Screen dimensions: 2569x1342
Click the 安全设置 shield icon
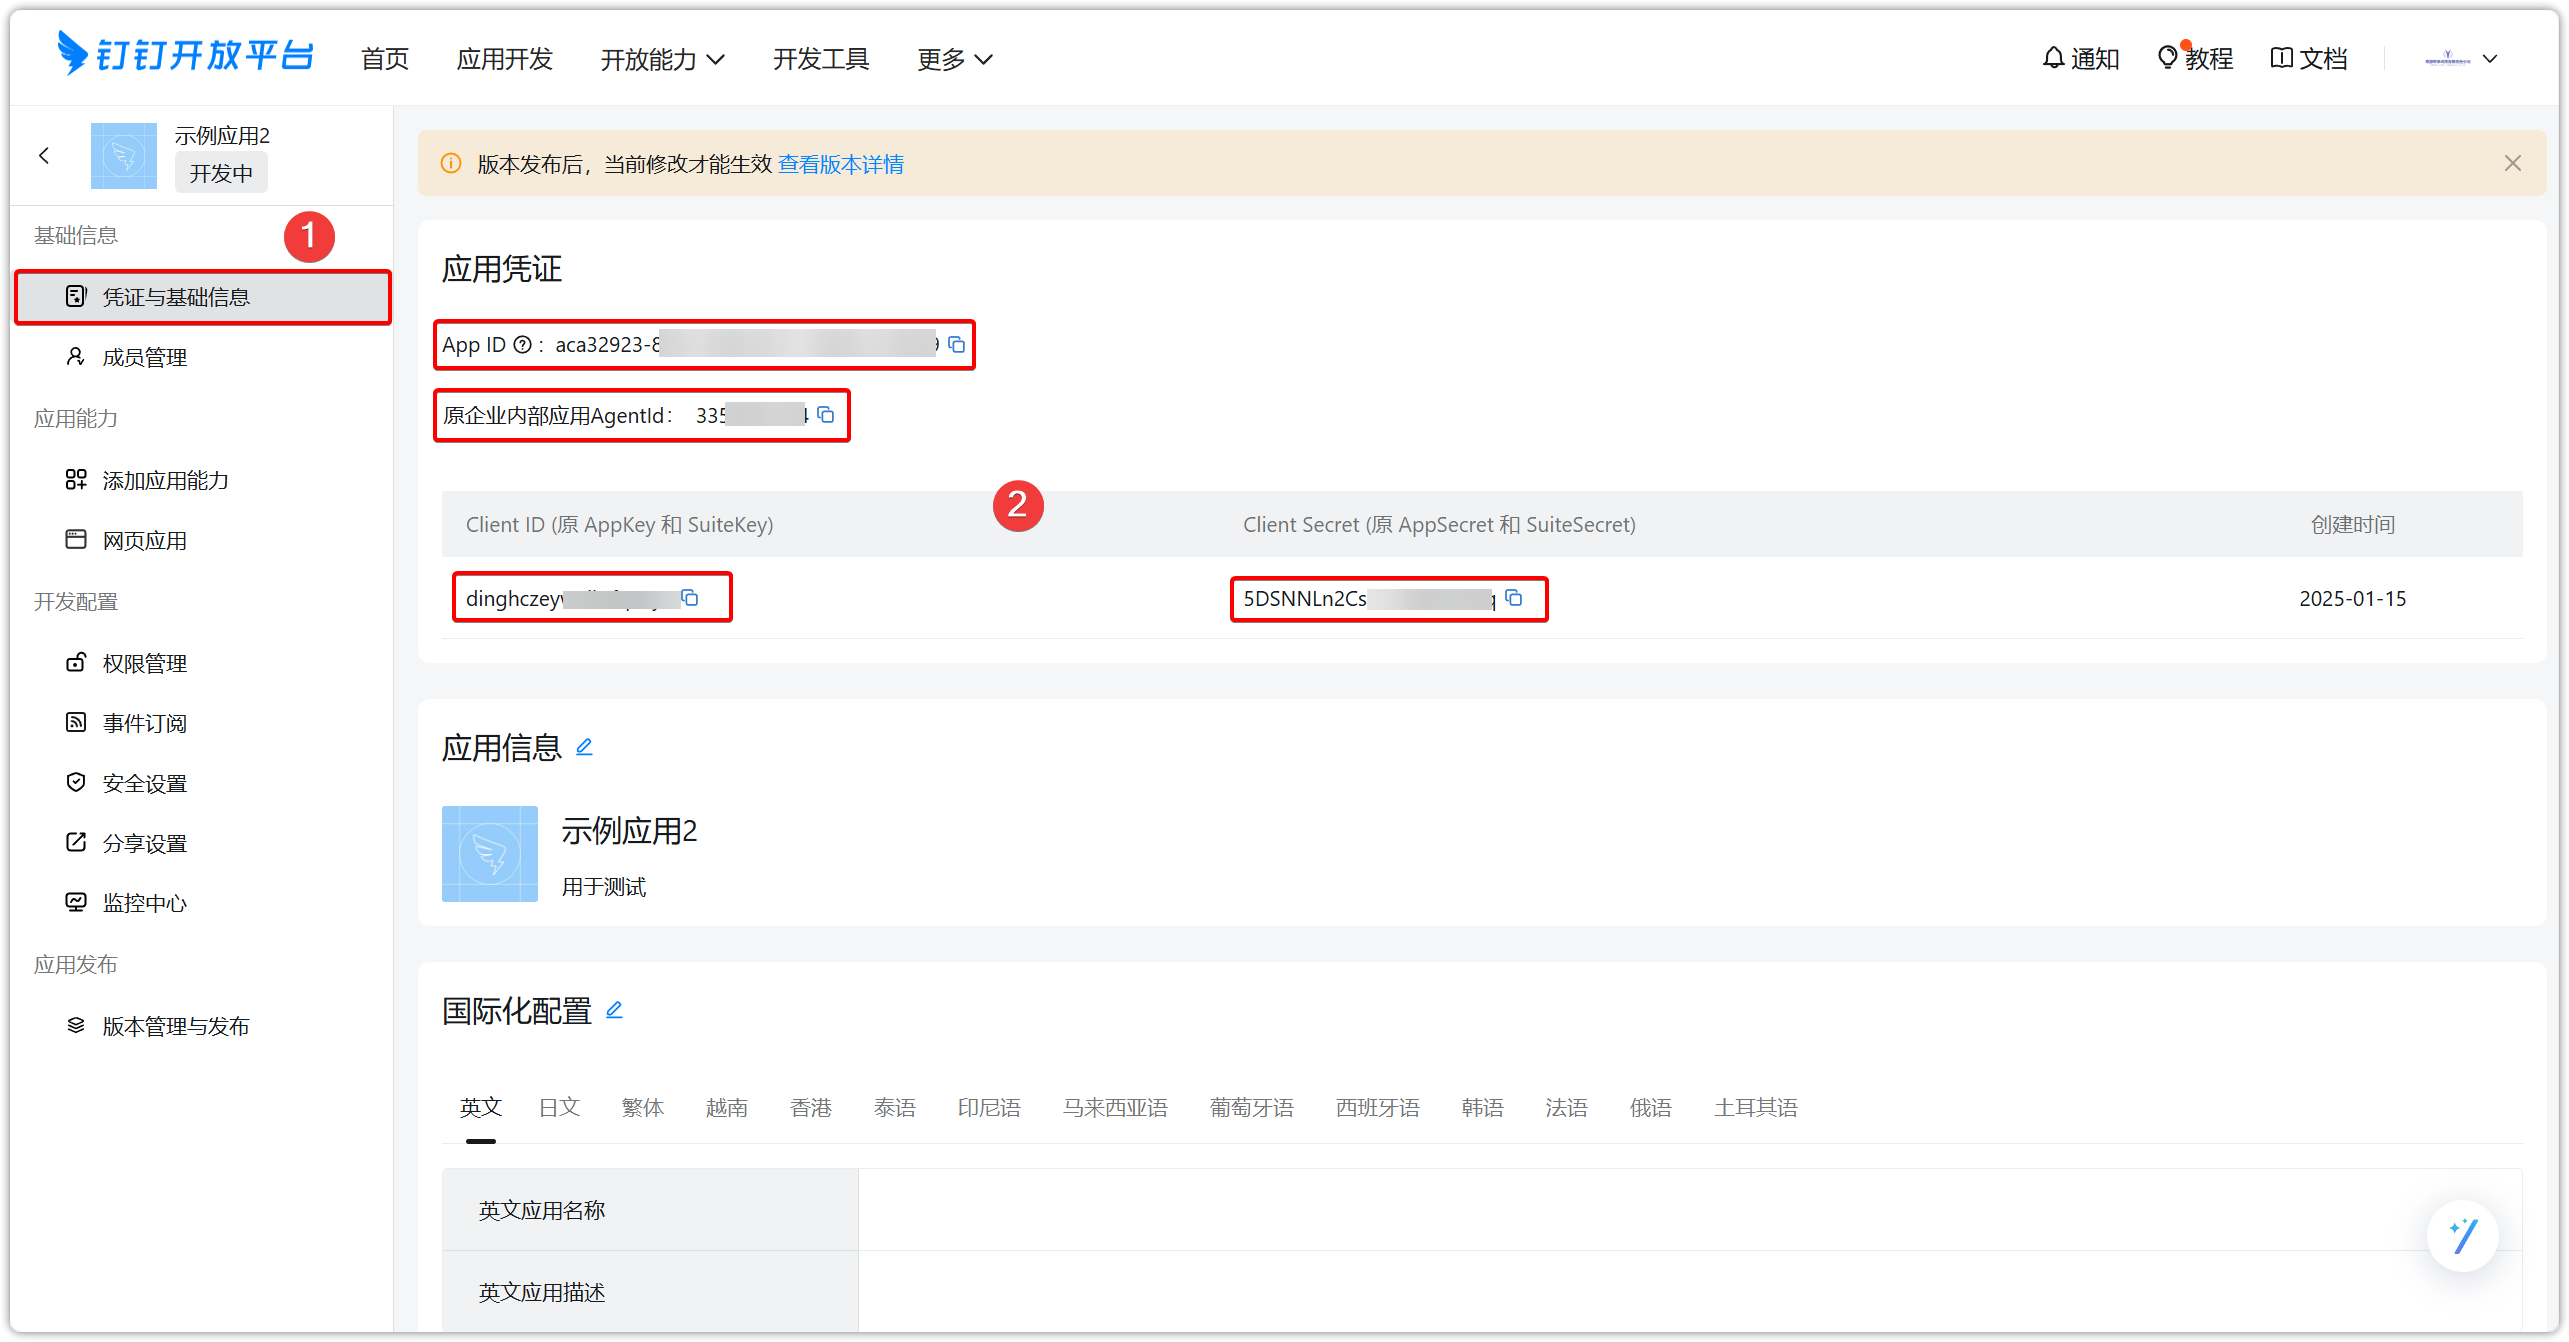pos(76,783)
